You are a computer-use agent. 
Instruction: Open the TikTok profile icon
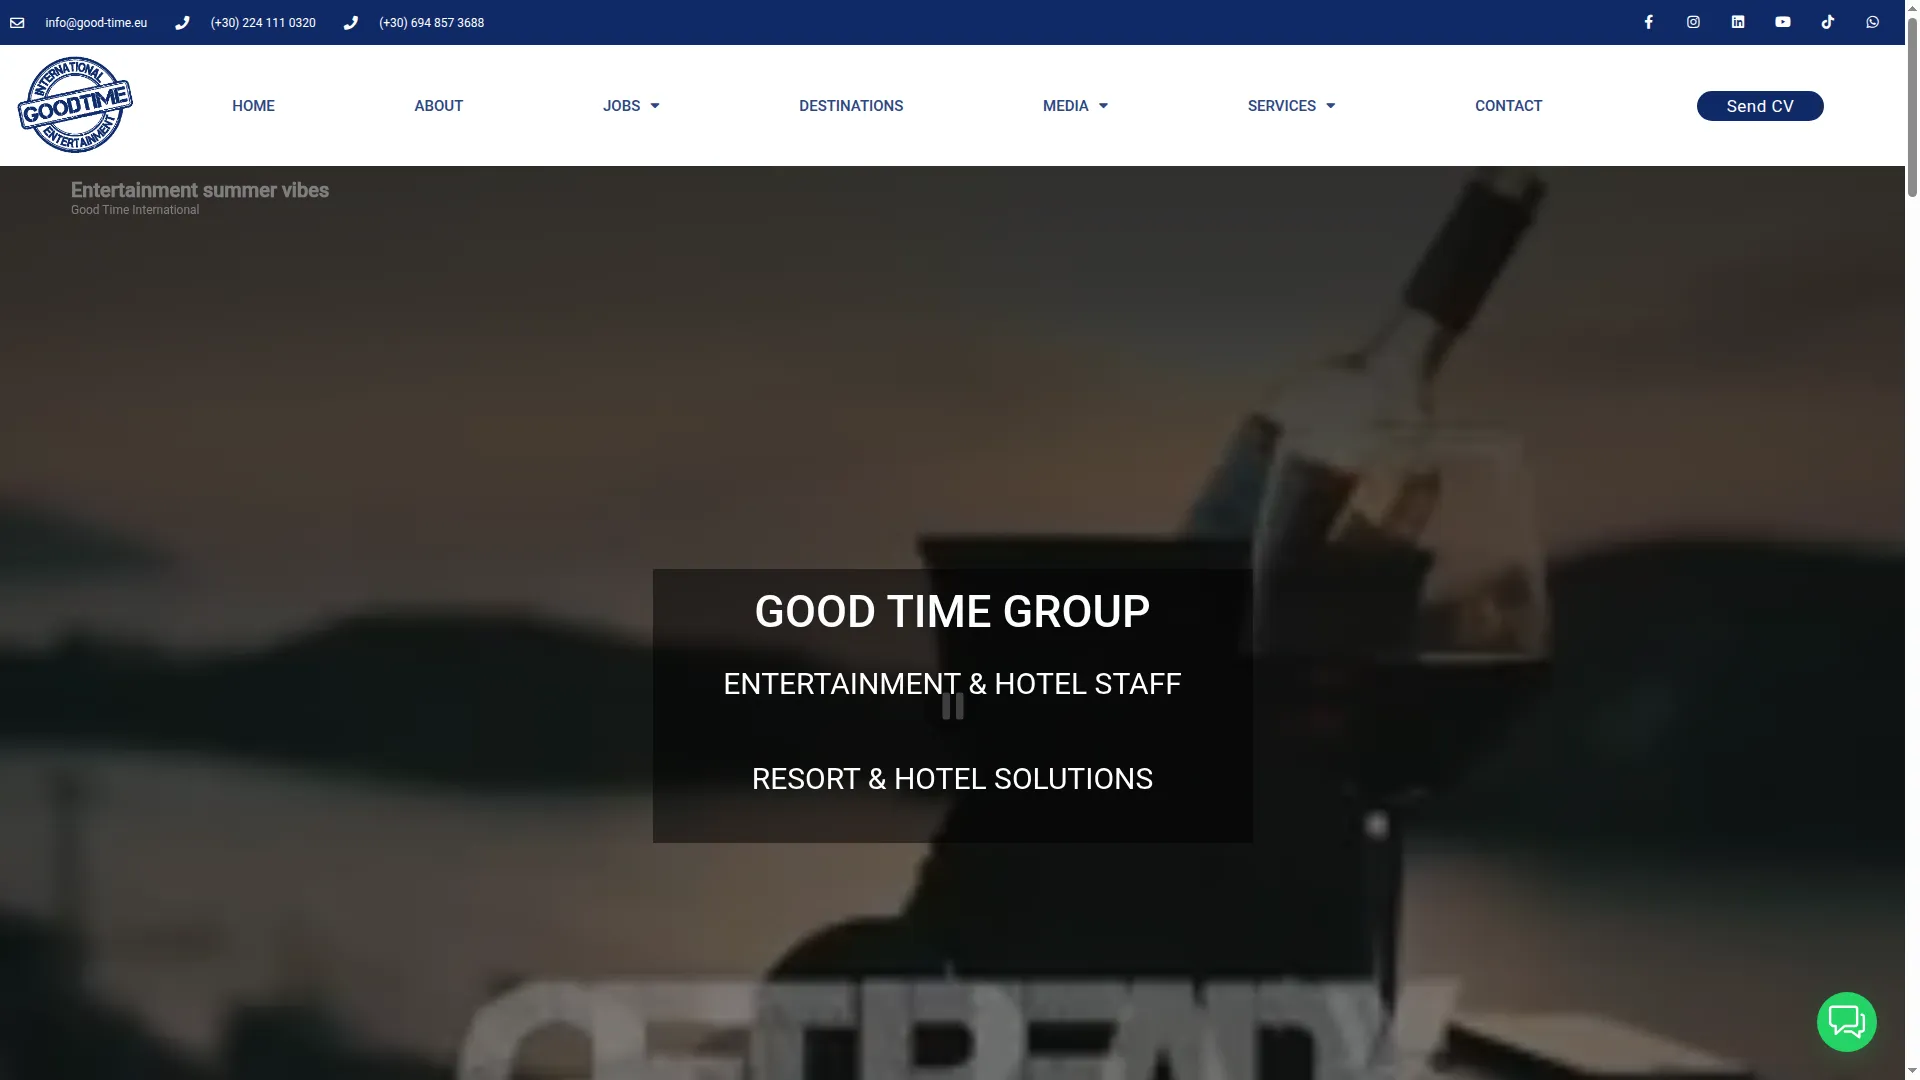pyautogui.click(x=1828, y=22)
